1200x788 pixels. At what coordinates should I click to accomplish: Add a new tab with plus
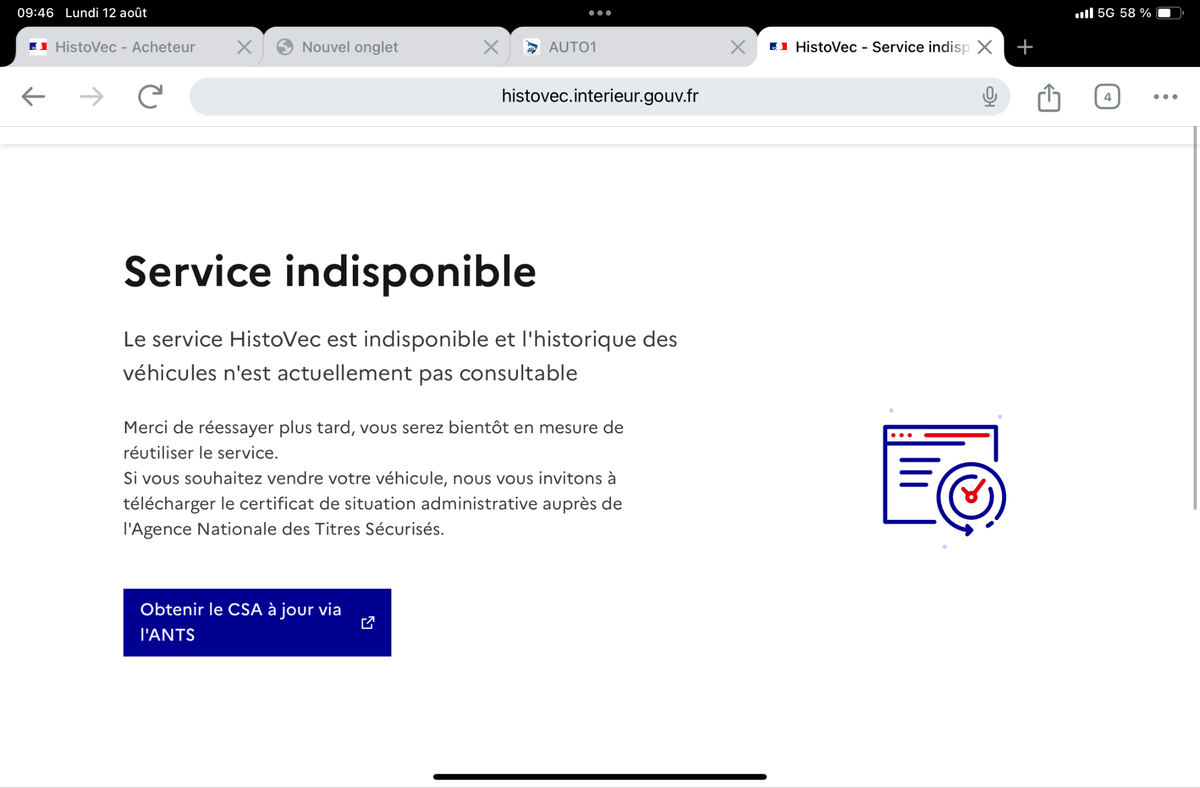1025,47
